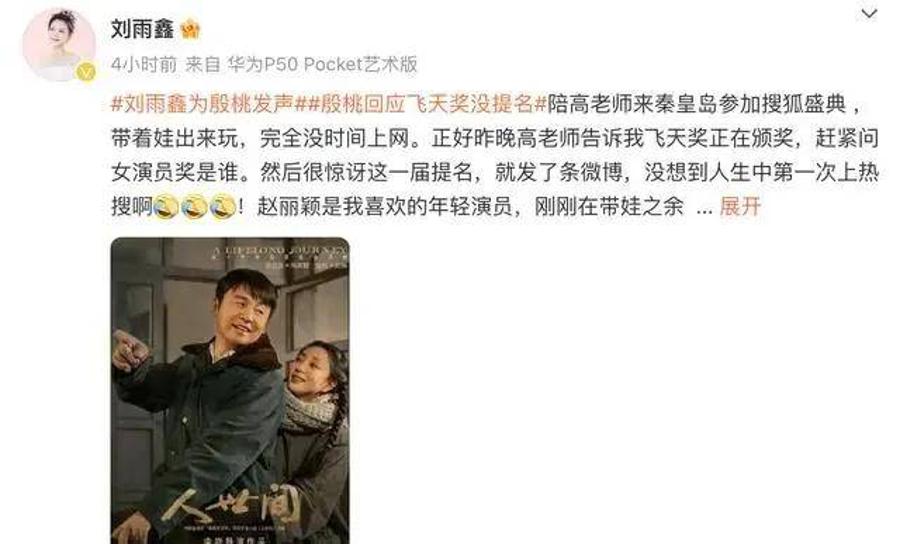The image size is (900, 544).
Task: Click the last emoji before the exclamation mark
Action: coord(223,207)
